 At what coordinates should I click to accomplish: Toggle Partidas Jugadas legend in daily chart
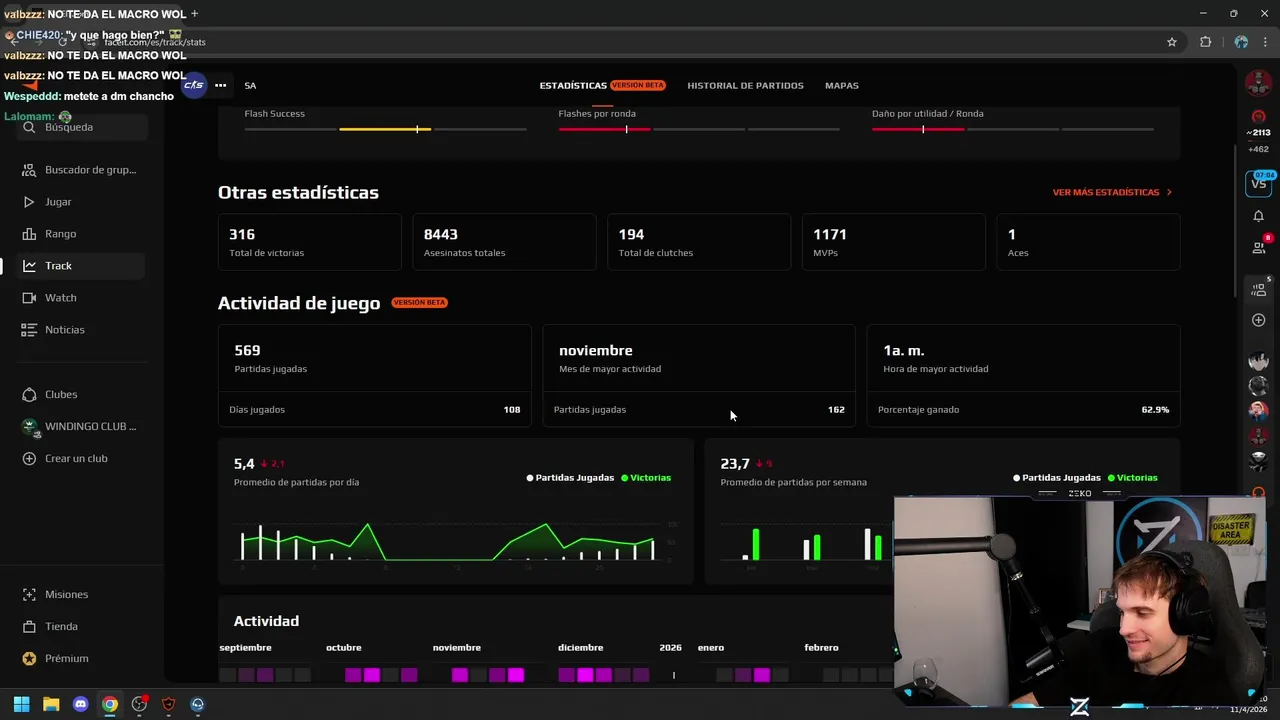click(x=570, y=478)
